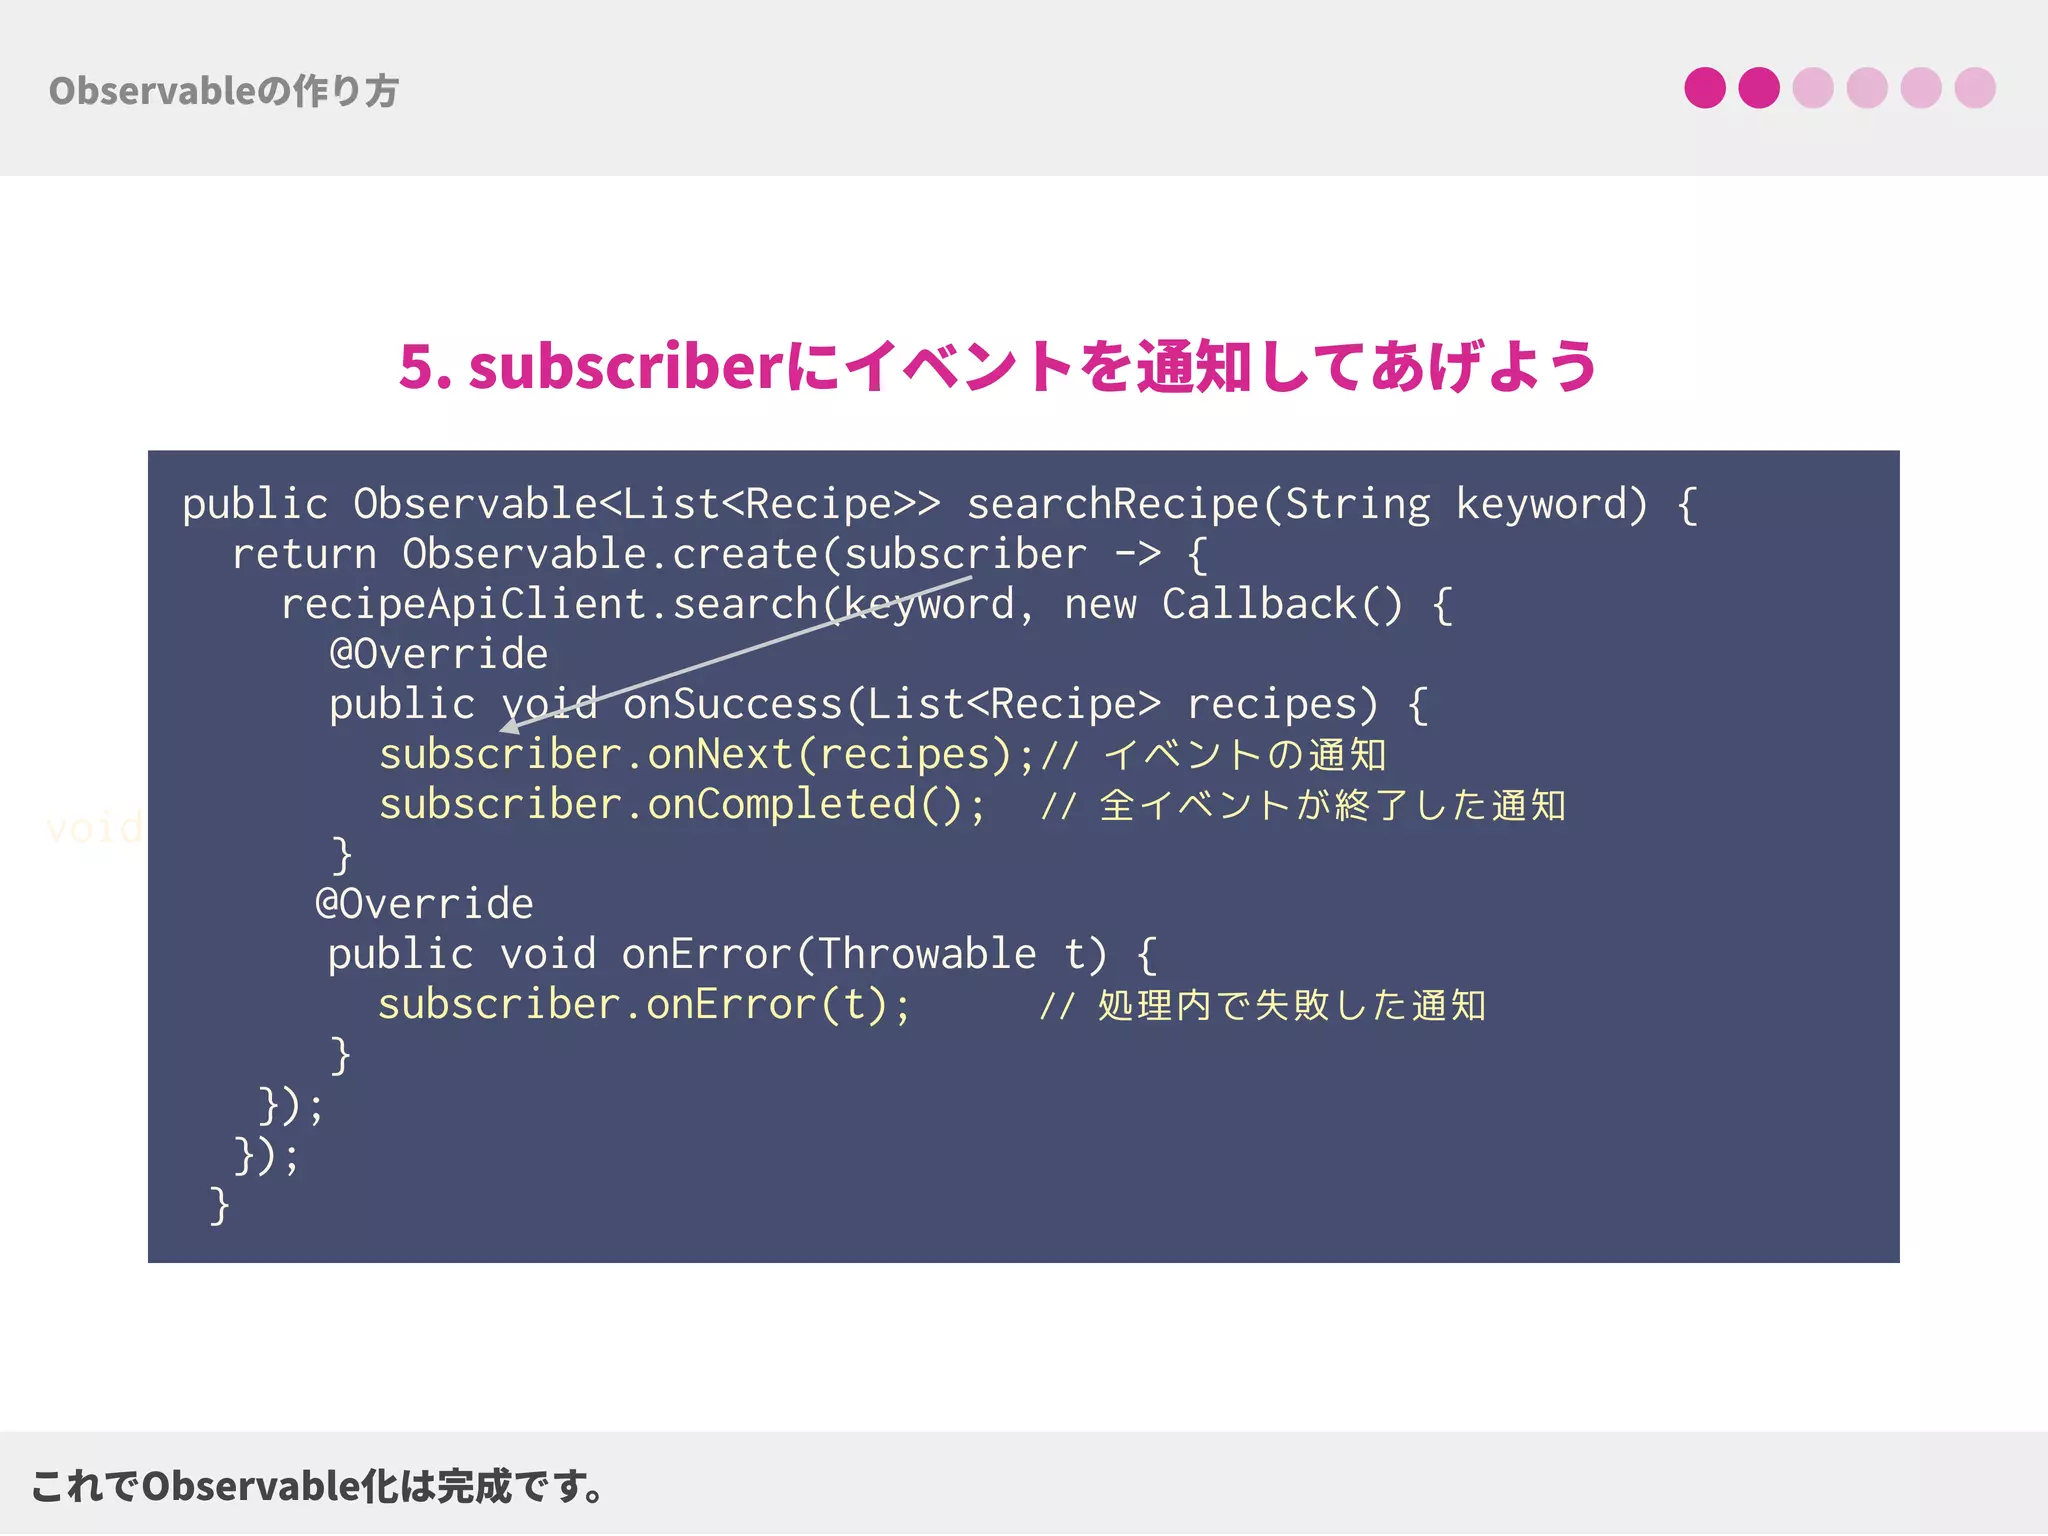Click the line 'return Observable.create(subscriber -> {'
The image size is (2048, 1536).
(x=720, y=554)
